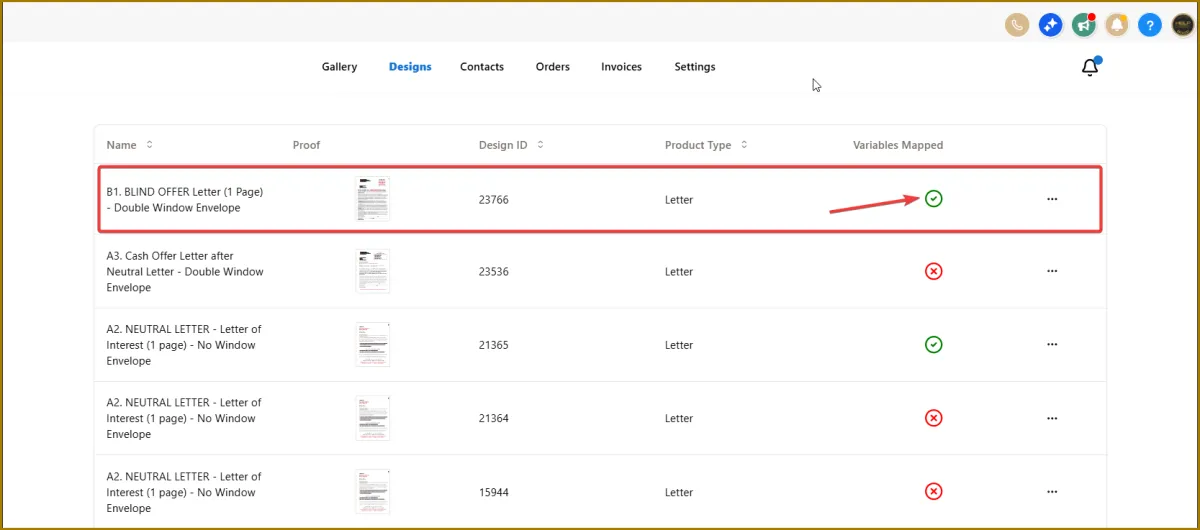Sort the table by Name column

click(150, 145)
